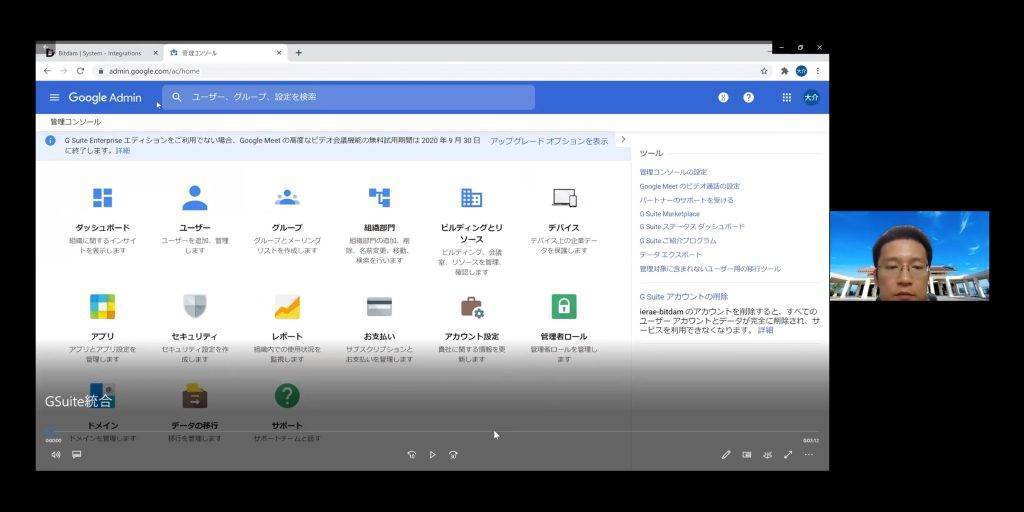Play the video
Viewport: 1024px width, 512px height.
point(432,455)
